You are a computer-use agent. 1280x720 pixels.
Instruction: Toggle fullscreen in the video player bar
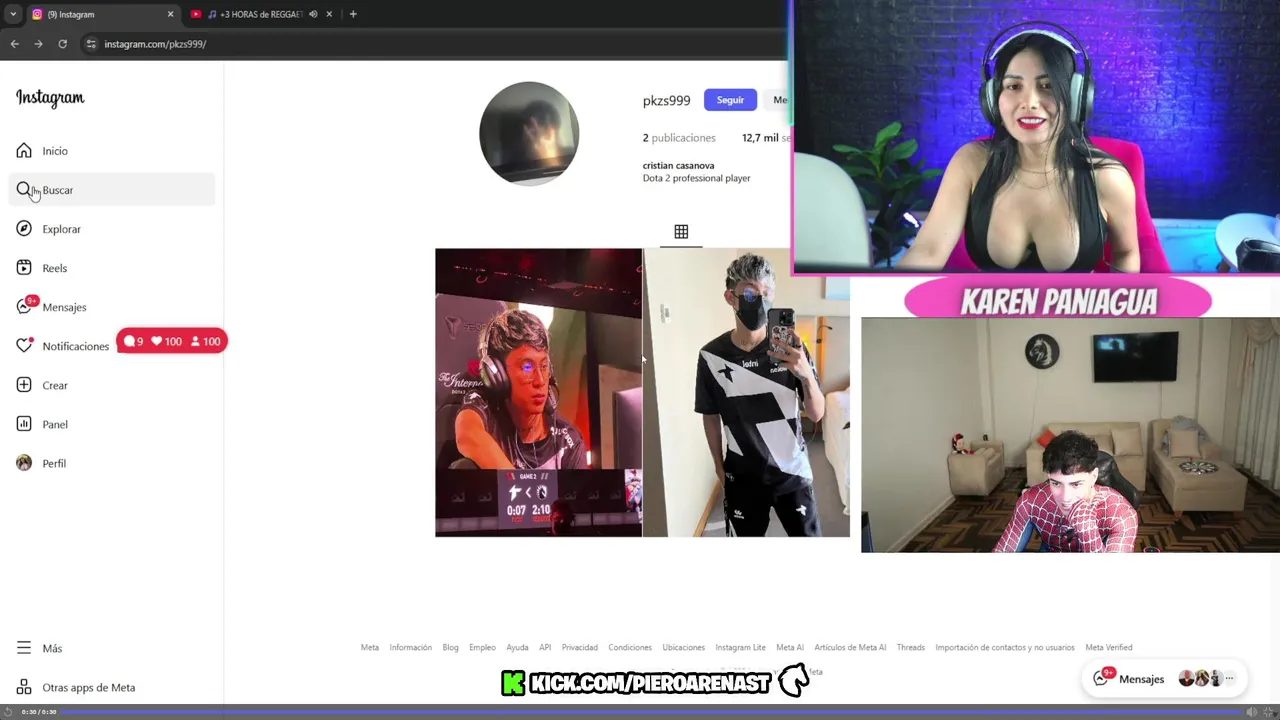1269,712
